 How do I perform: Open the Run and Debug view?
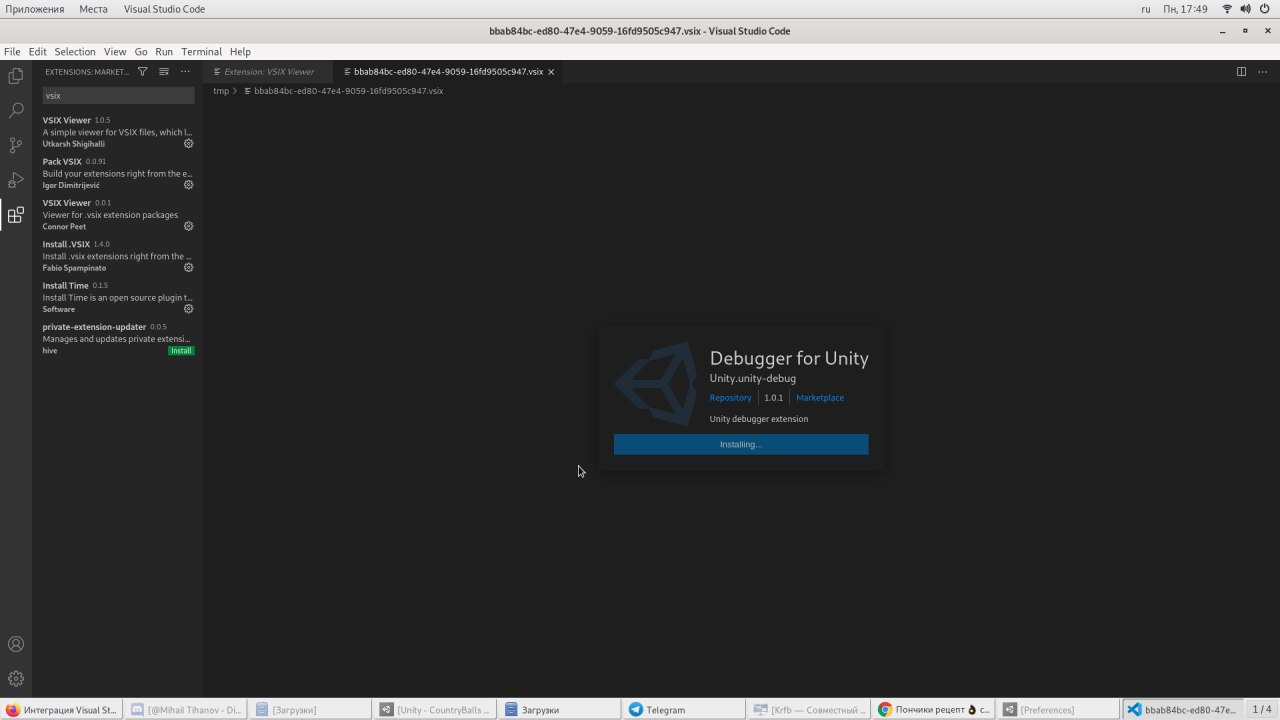[x=16, y=180]
